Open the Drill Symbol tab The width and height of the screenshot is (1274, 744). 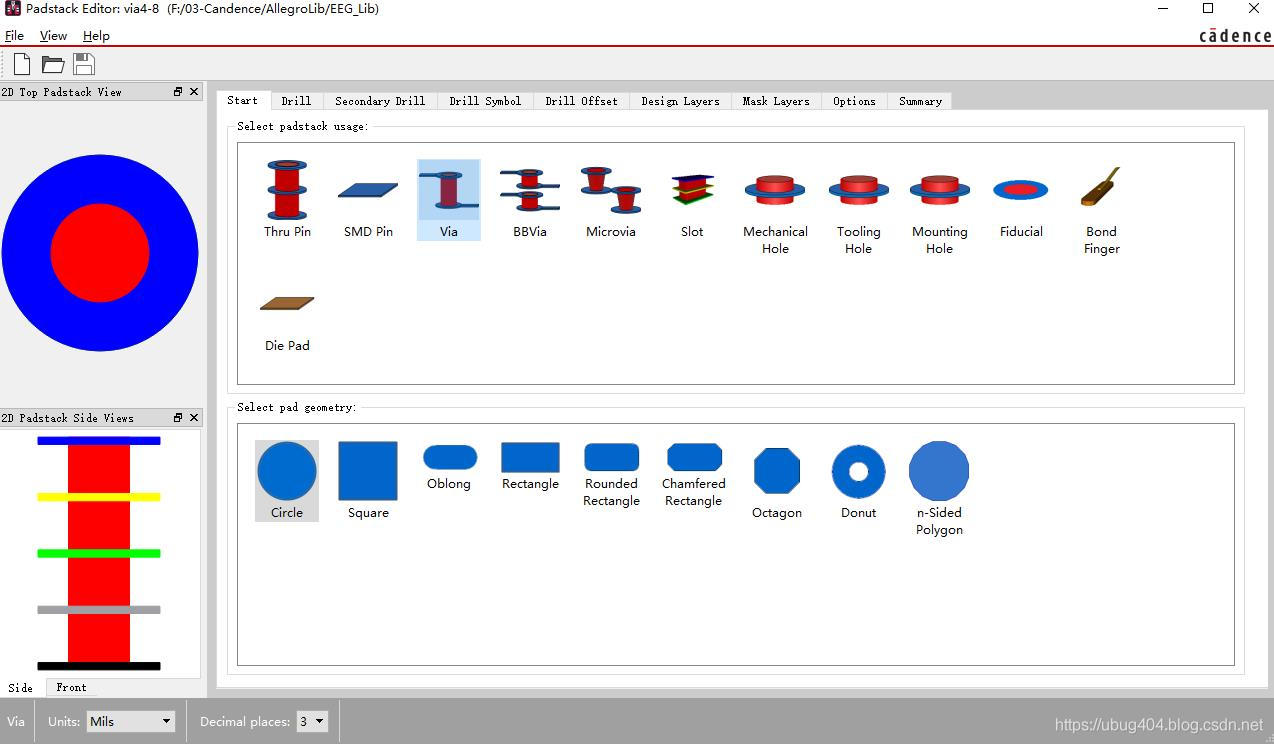point(485,101)
